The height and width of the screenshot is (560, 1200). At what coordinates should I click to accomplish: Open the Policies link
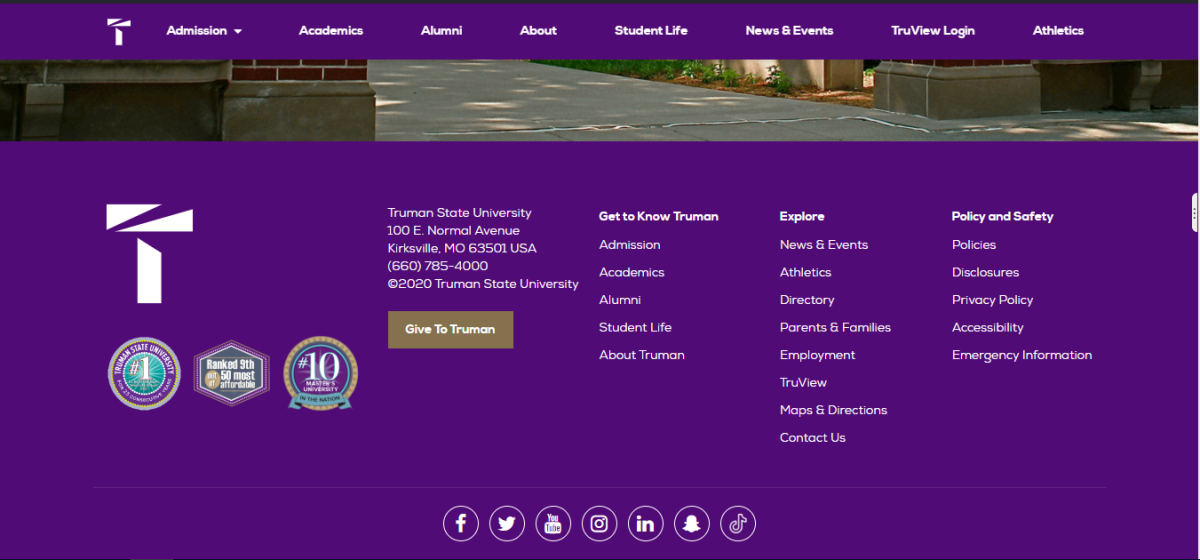click(x=974, y=245)
